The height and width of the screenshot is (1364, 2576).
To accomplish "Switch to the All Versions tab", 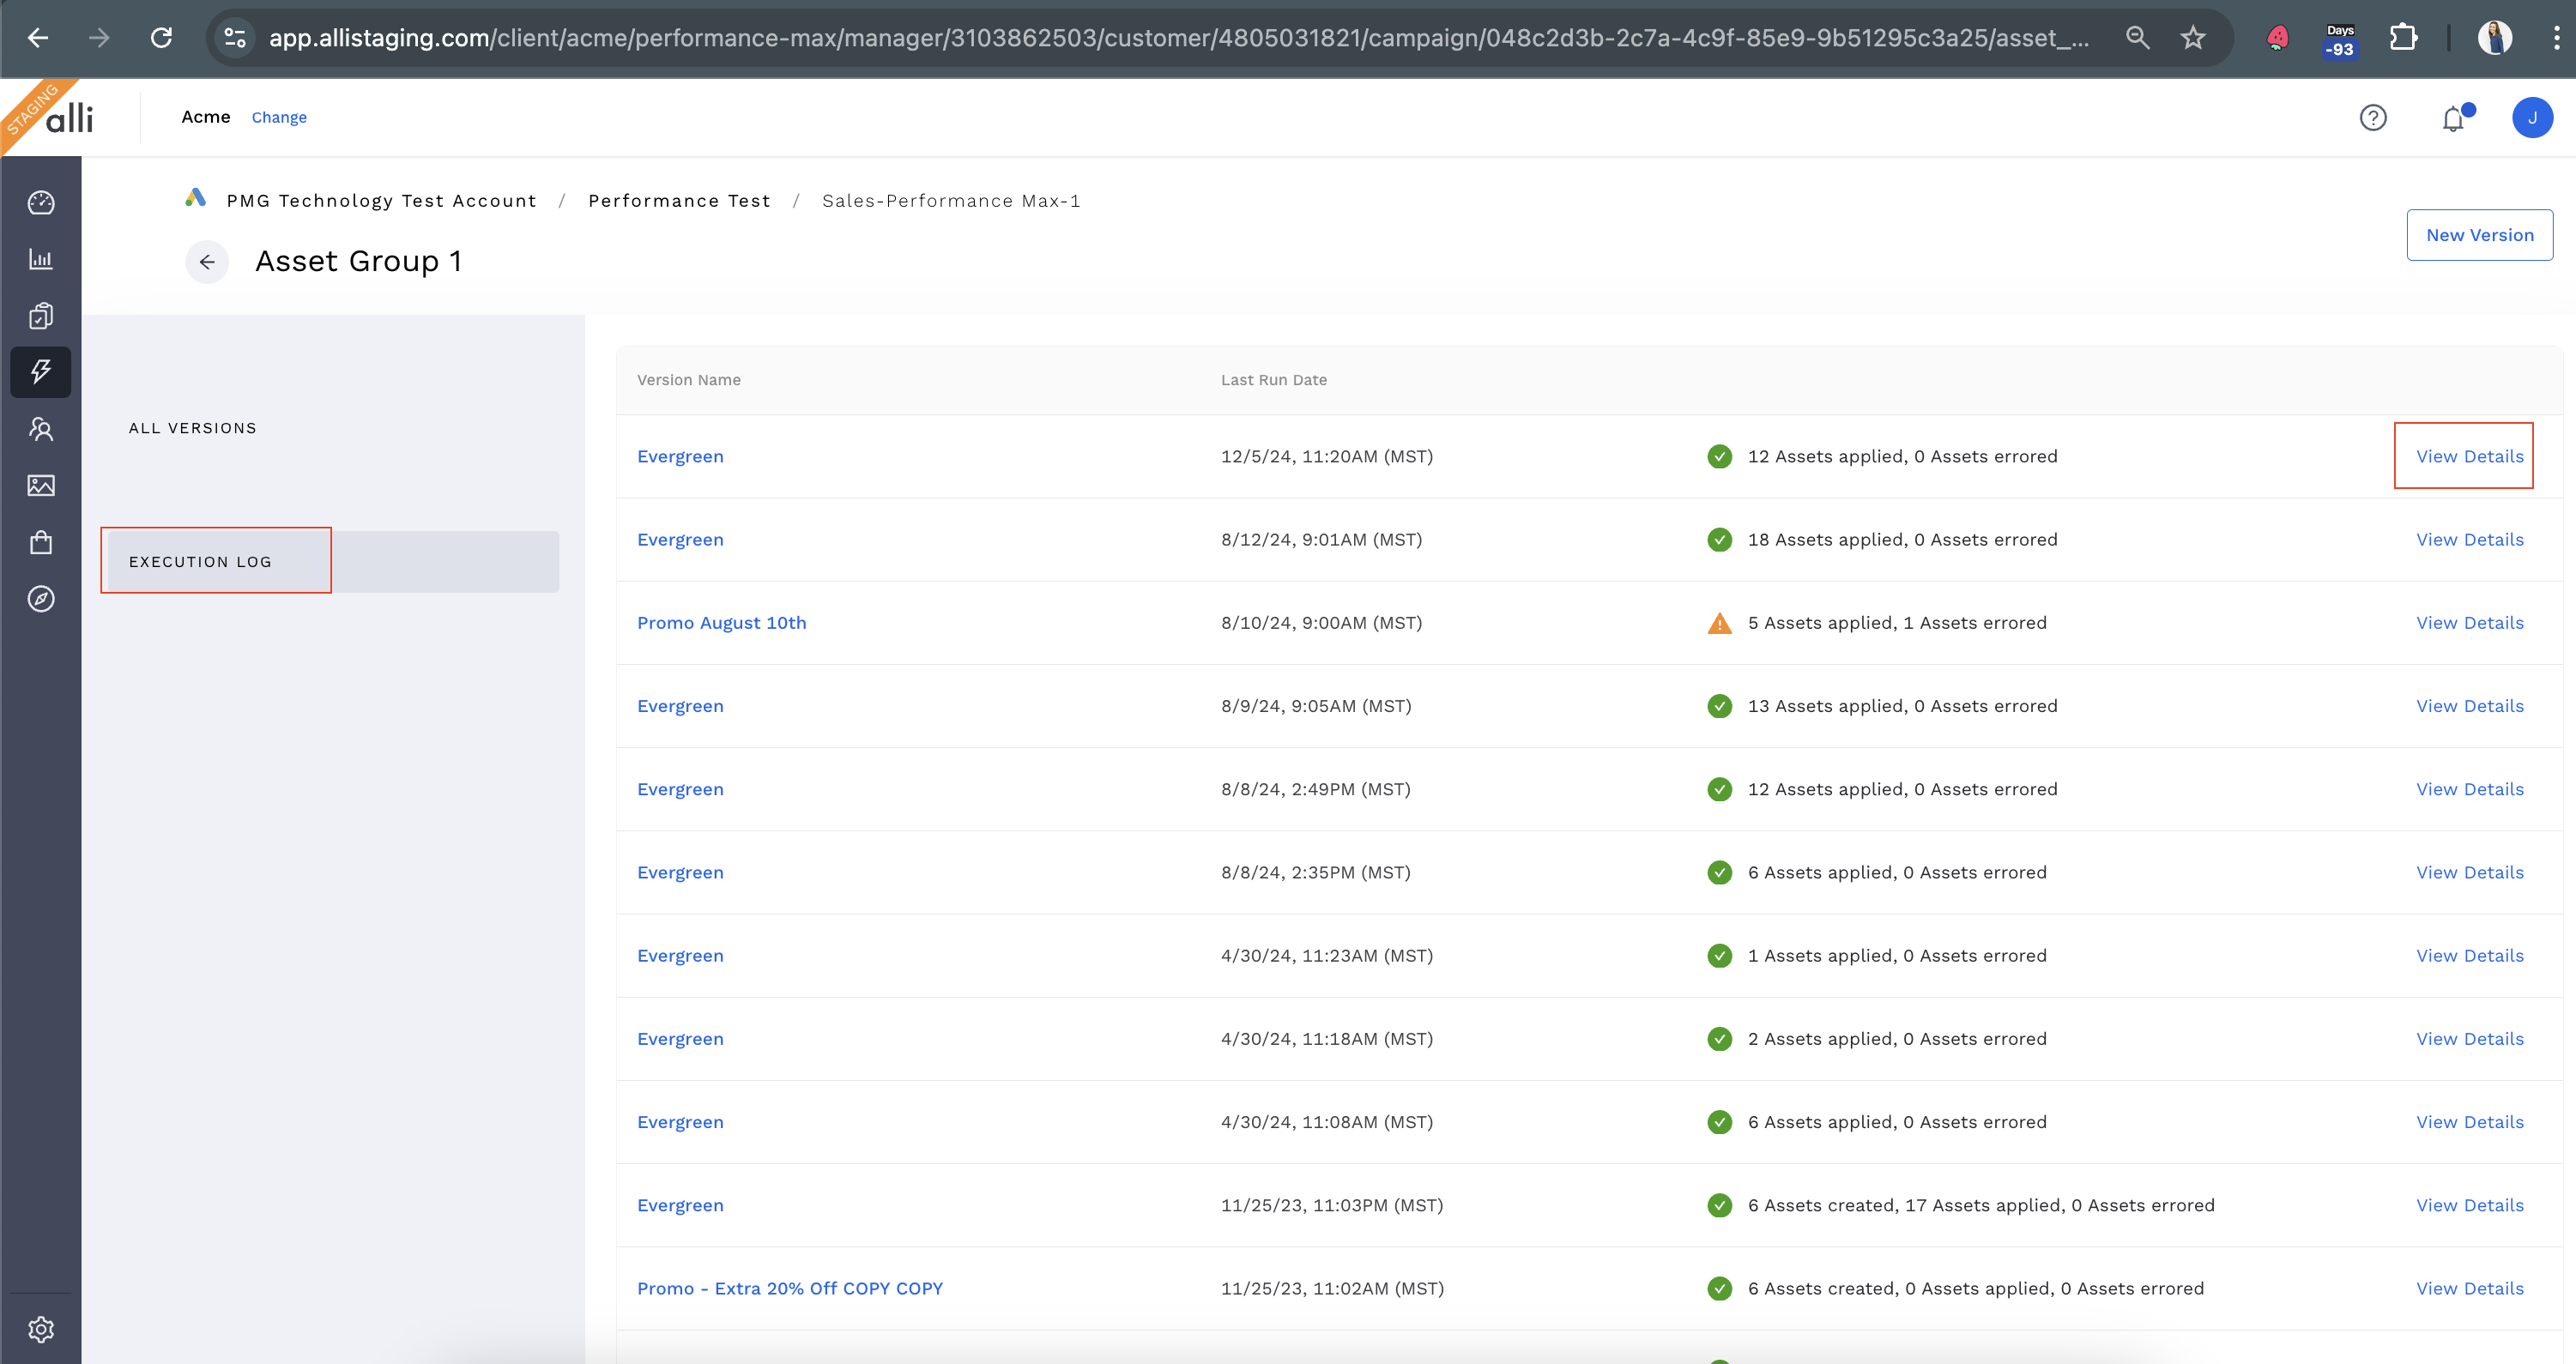I will (193, 428).
